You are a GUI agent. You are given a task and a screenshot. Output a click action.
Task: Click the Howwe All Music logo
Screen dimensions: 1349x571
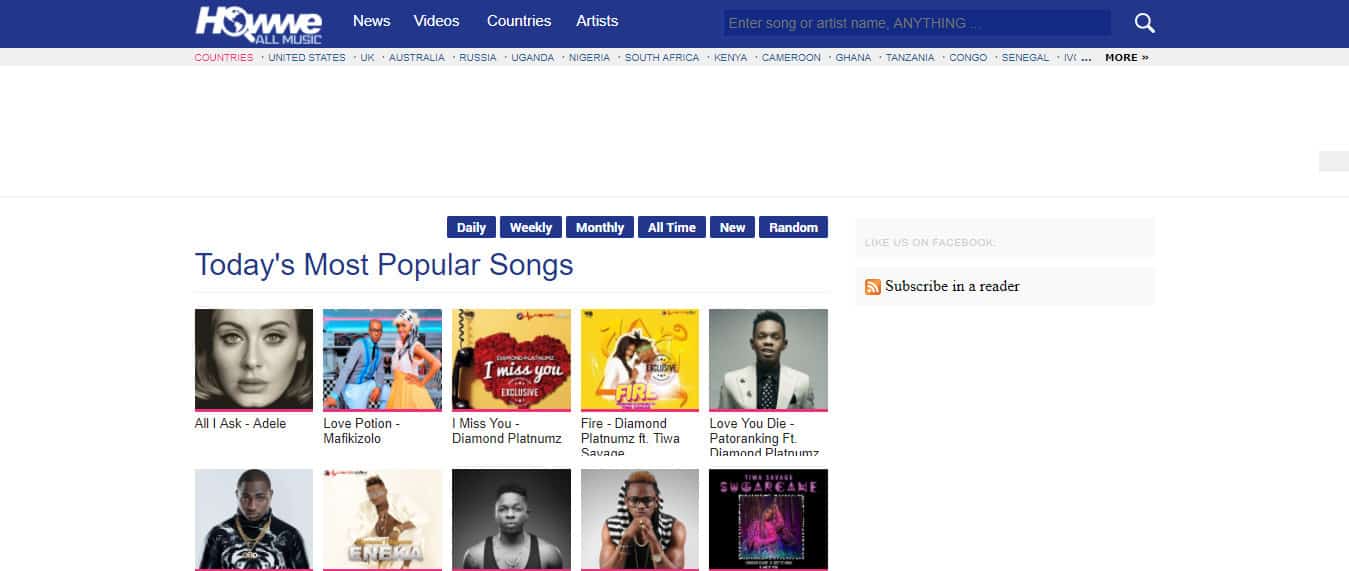[259, 24]
